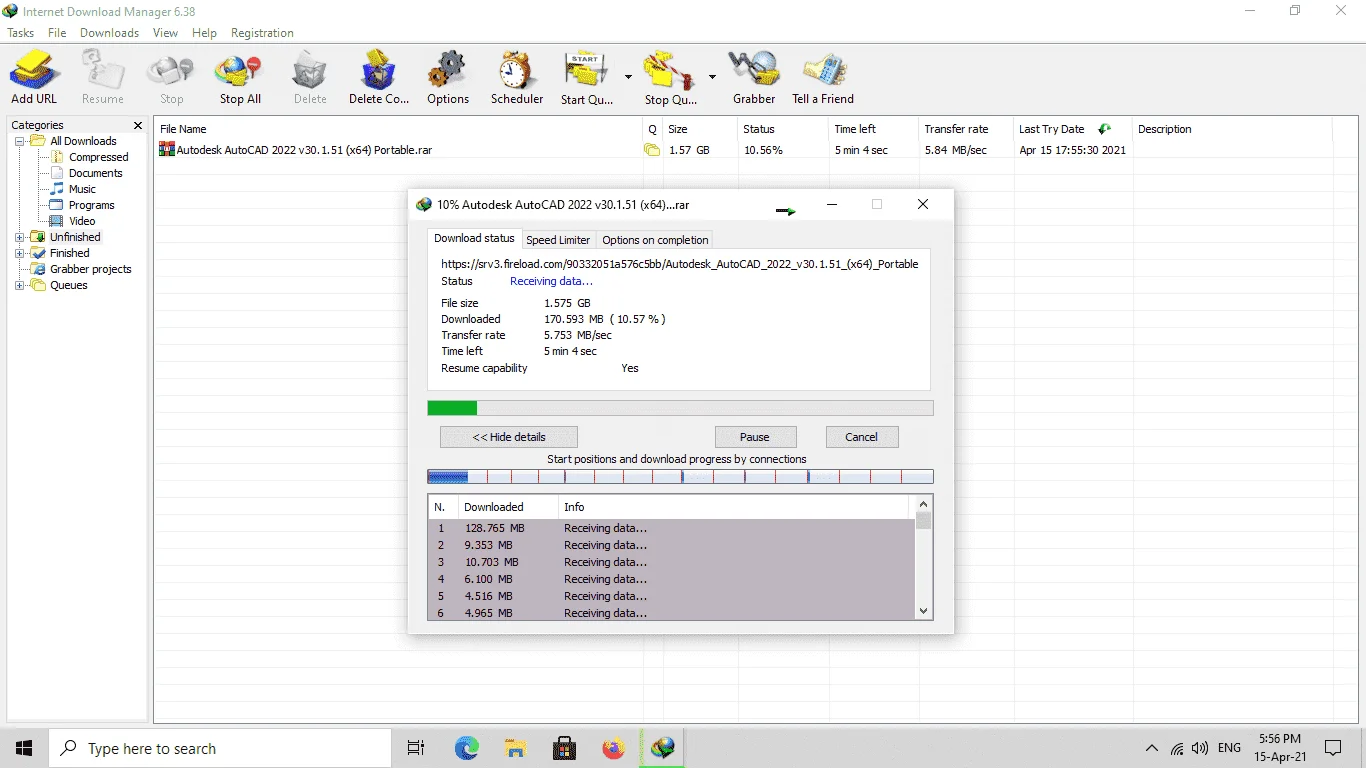Viewport: 1366px width, 768px height.
Task: Open the Windows Start menu
Action: 24,748
